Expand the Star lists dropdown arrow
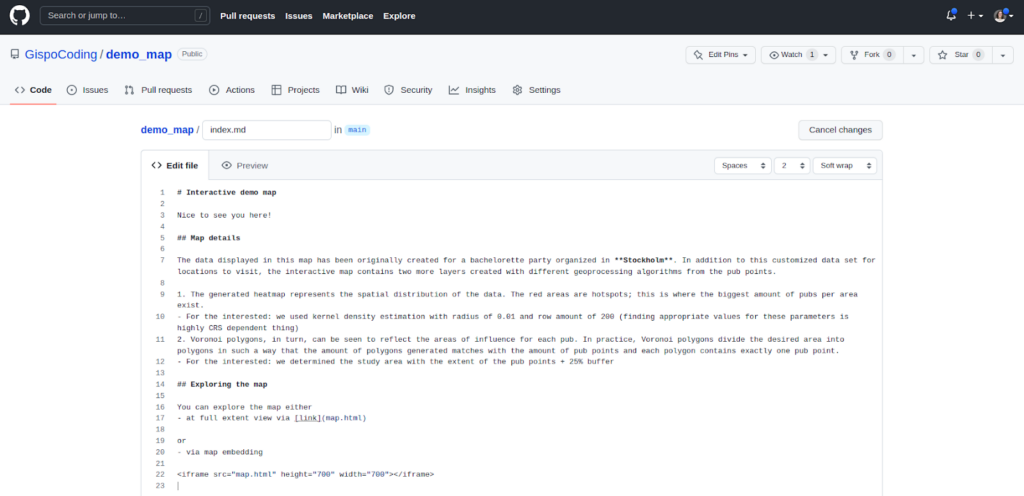The width and height of the screenshot is (1024, 496). click(x=1003, y=55)
